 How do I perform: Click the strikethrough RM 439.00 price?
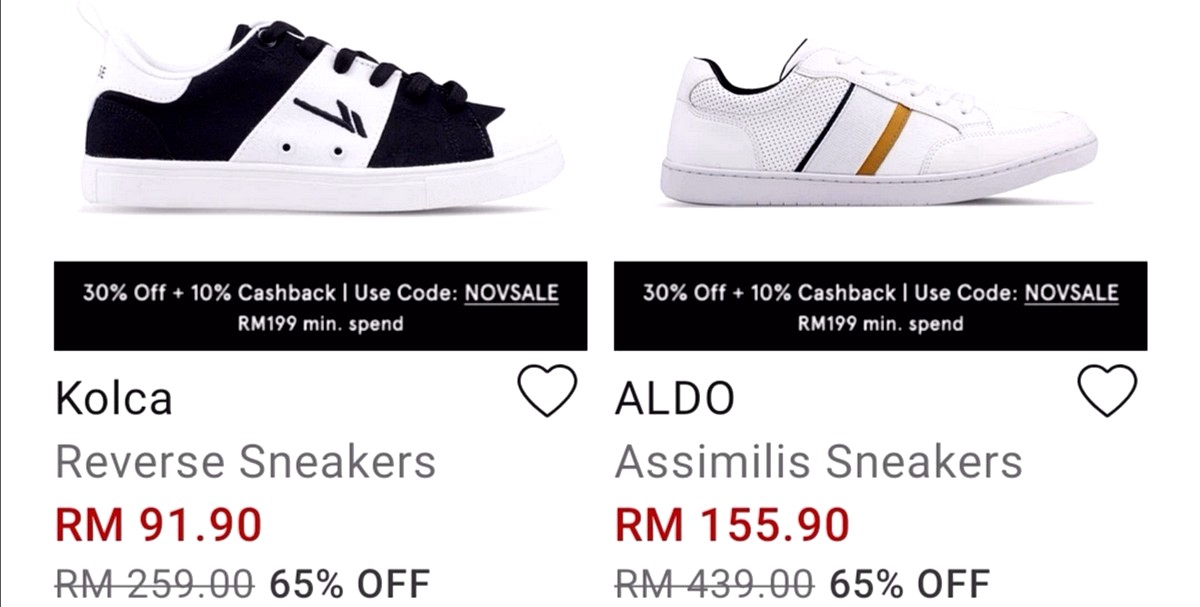pyautogui.click(x=715, y=584)
